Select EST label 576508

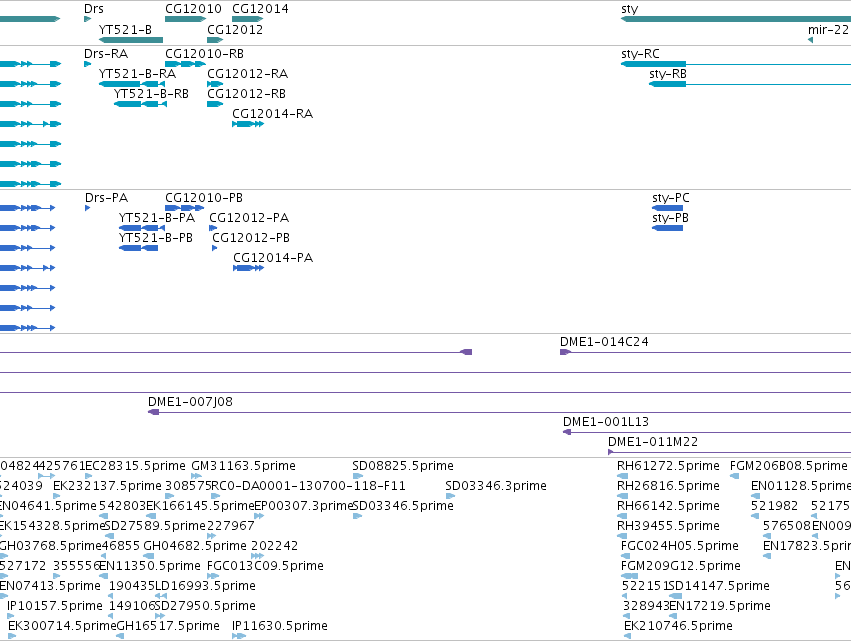click(786, 526)
